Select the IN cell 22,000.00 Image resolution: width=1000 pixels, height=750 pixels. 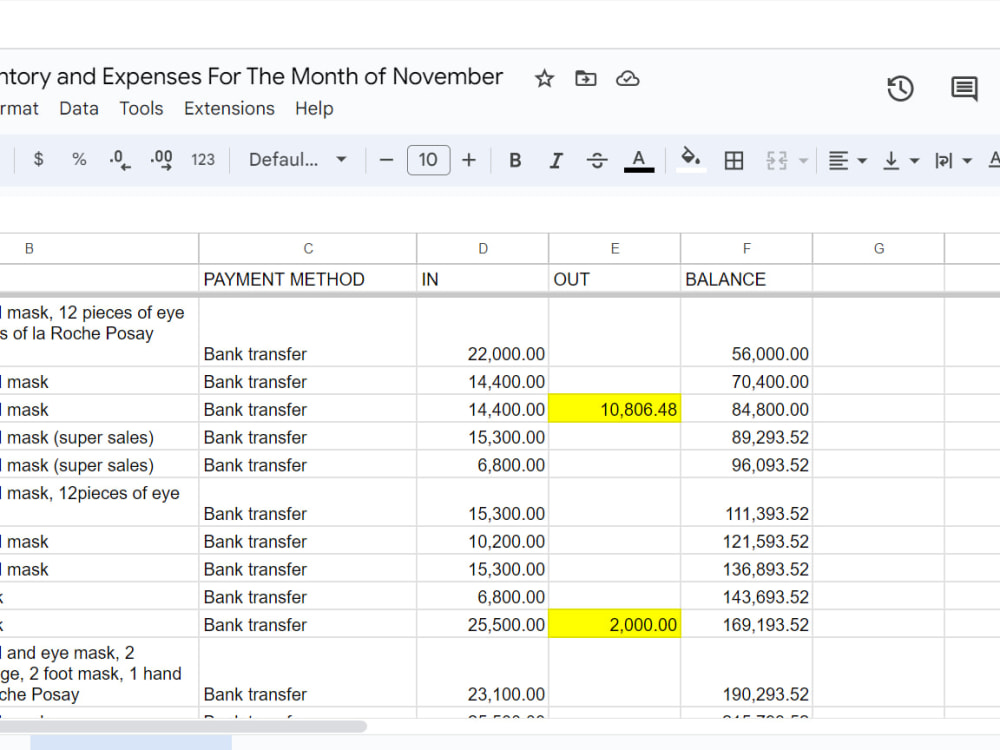pos(483,332)
